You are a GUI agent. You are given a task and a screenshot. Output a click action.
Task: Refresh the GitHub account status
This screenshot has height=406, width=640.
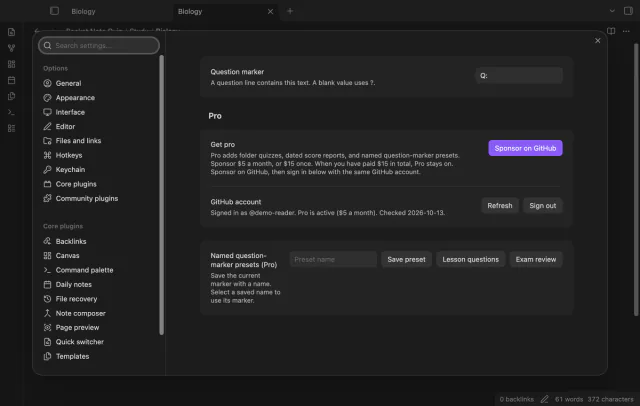coord(500,206)
